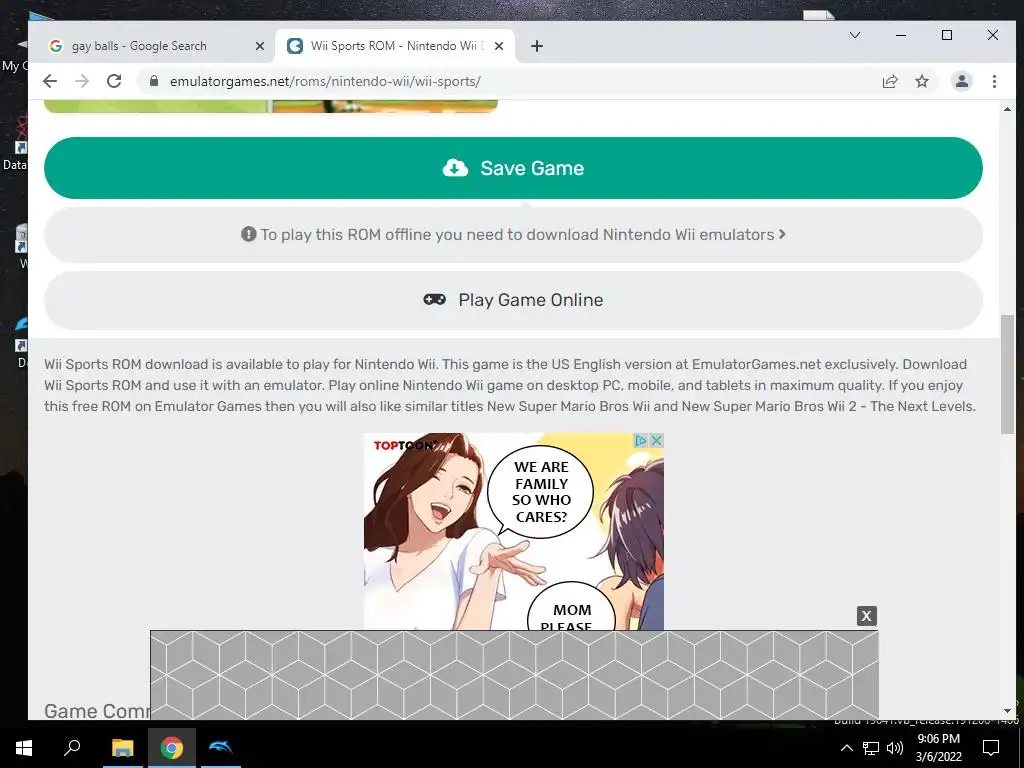Click the TopToon comic advertisement image
The image size is (1024, 768).
pyautogui.click(x=513, y=531)
